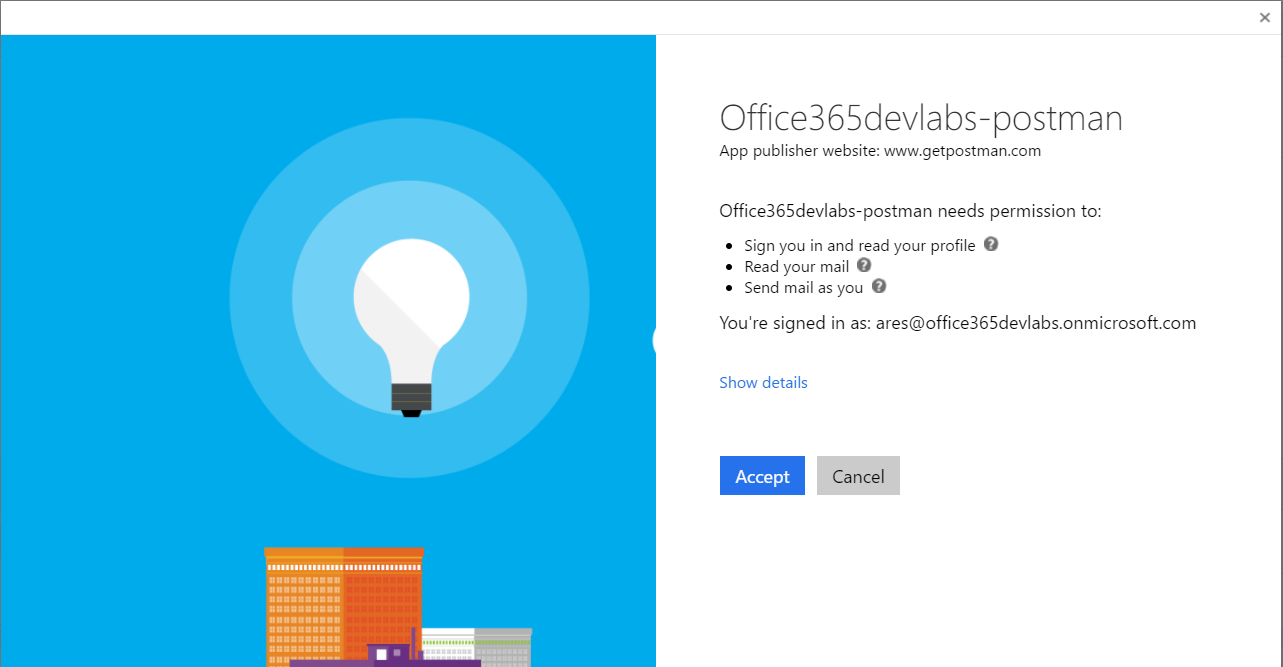Click the "Office365devlabs-postman" app title heading
1283x667 pixels.
click(921, 118)
